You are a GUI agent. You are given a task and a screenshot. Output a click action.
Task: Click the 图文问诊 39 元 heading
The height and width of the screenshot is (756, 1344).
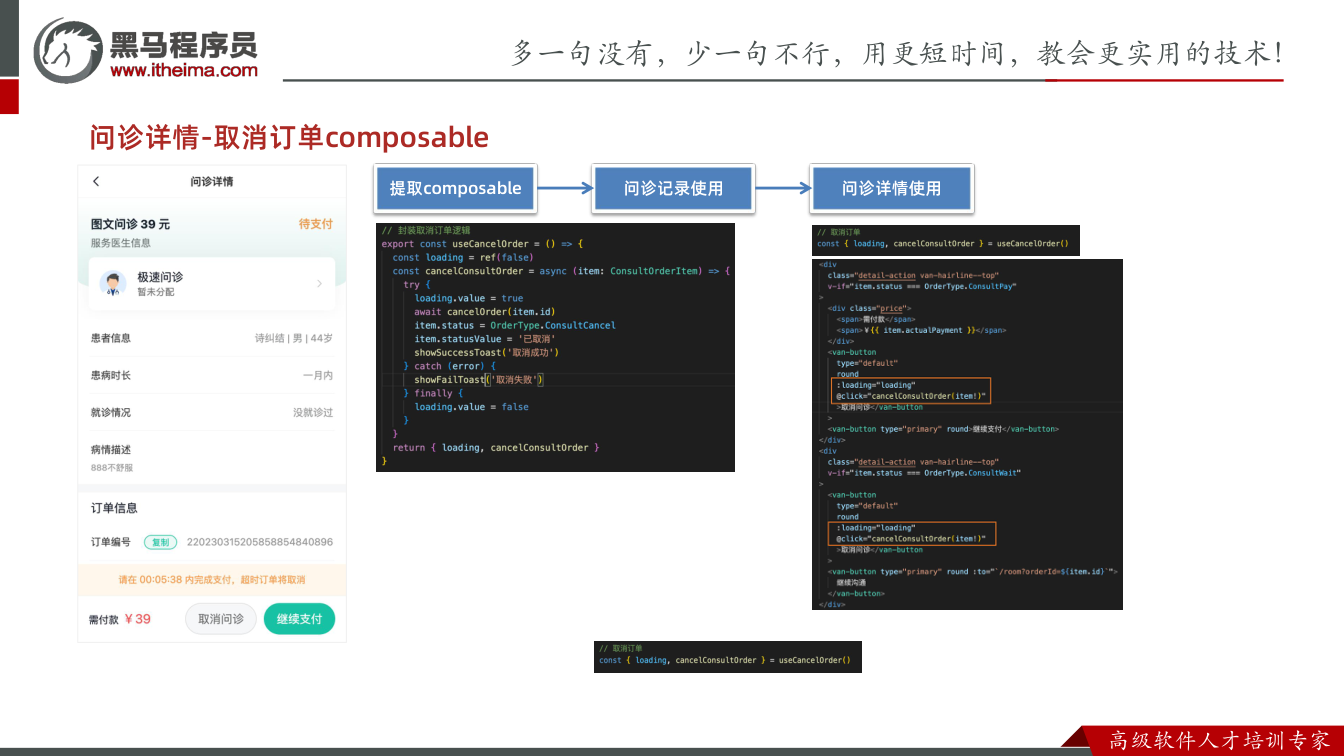click(x=130, y=224)
